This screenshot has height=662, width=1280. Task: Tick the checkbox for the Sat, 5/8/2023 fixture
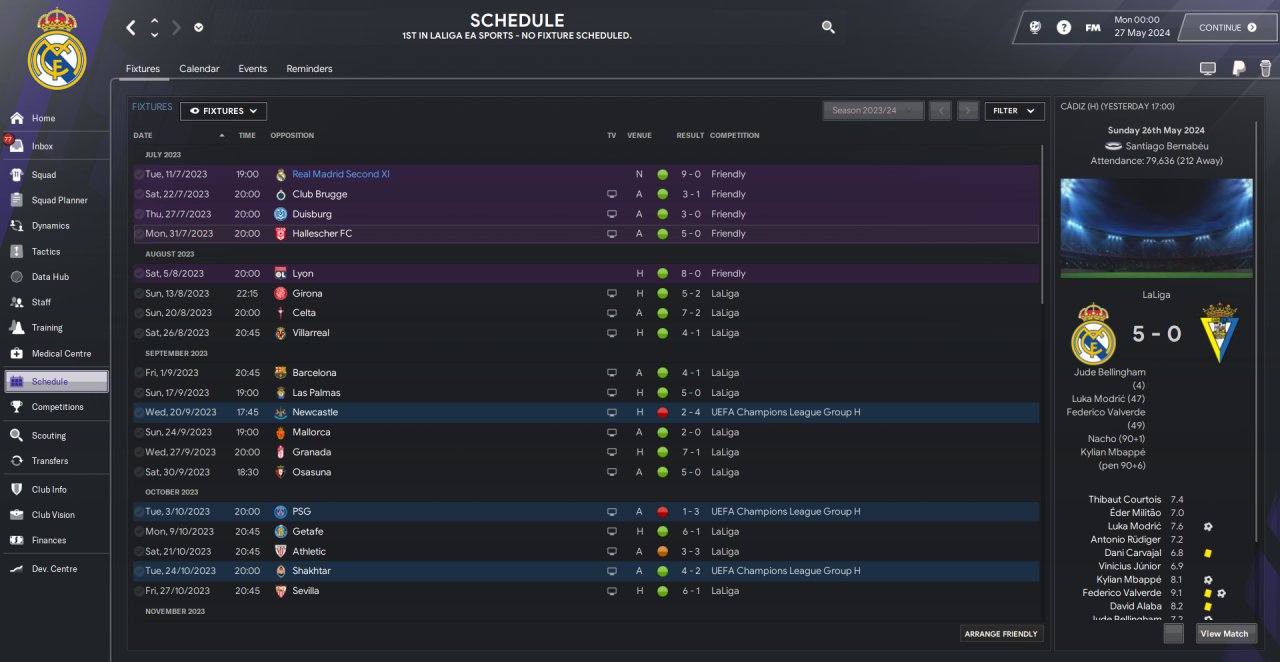click(139, 273)
